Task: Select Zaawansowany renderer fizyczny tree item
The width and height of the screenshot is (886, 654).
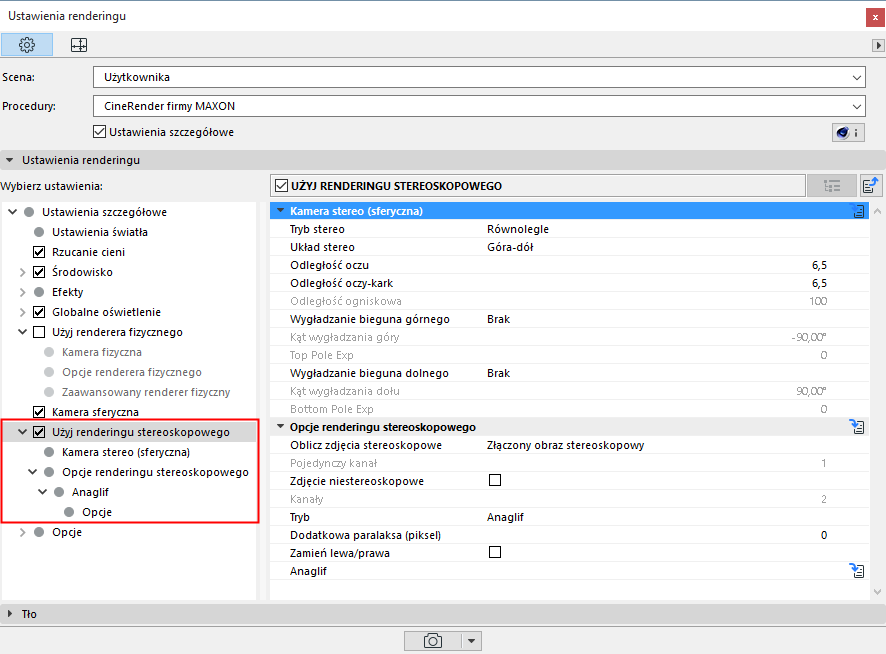Action: (146, 392)
